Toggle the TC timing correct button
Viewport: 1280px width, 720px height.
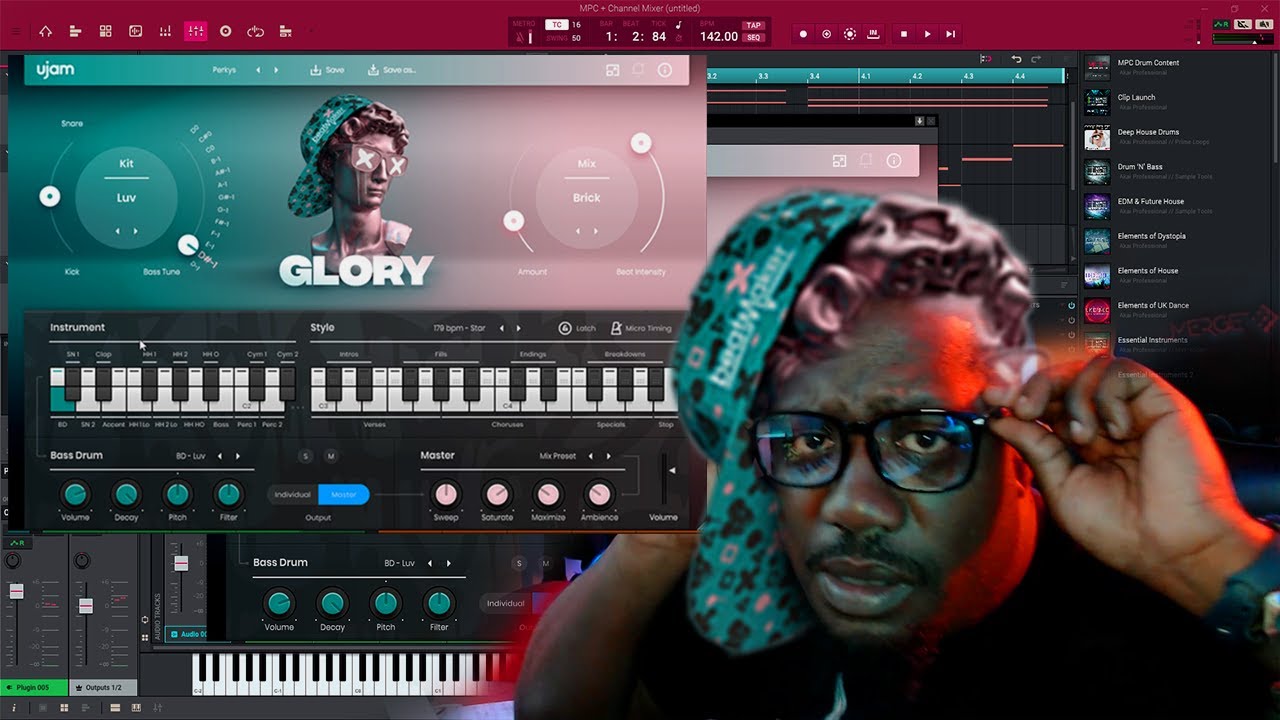(x=557, y=25)
